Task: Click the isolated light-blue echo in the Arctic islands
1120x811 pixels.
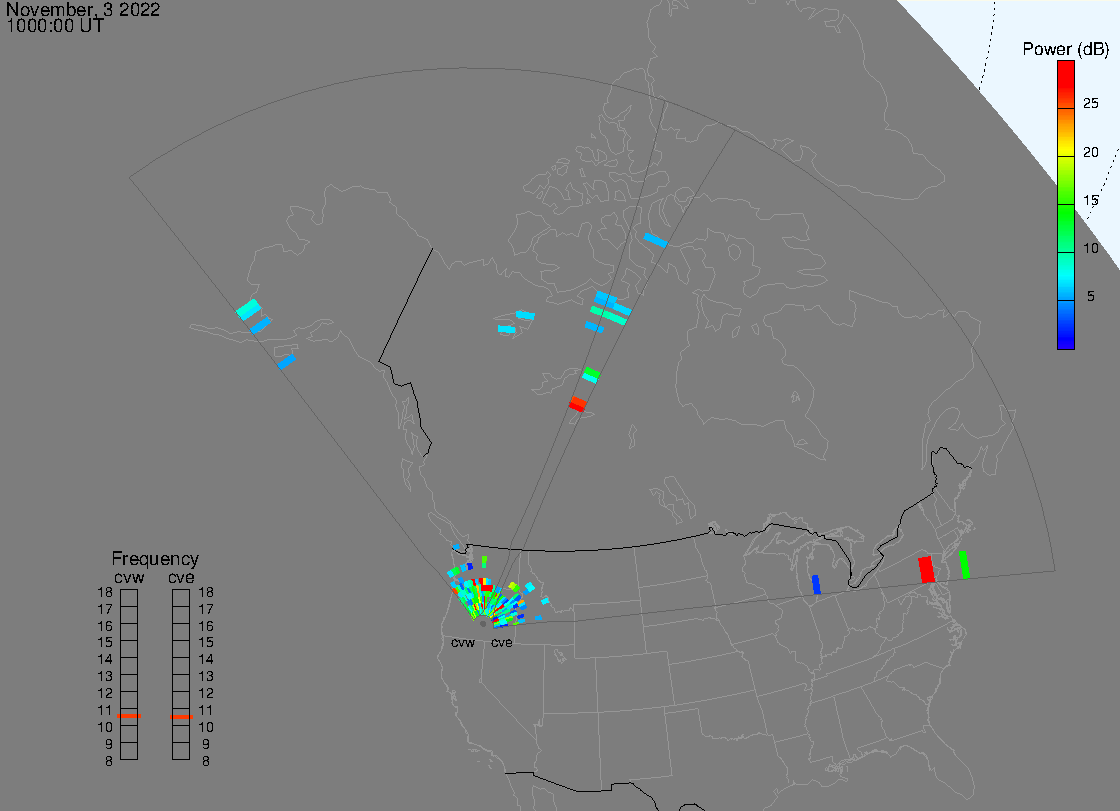Action: click(x=655, y=240)
